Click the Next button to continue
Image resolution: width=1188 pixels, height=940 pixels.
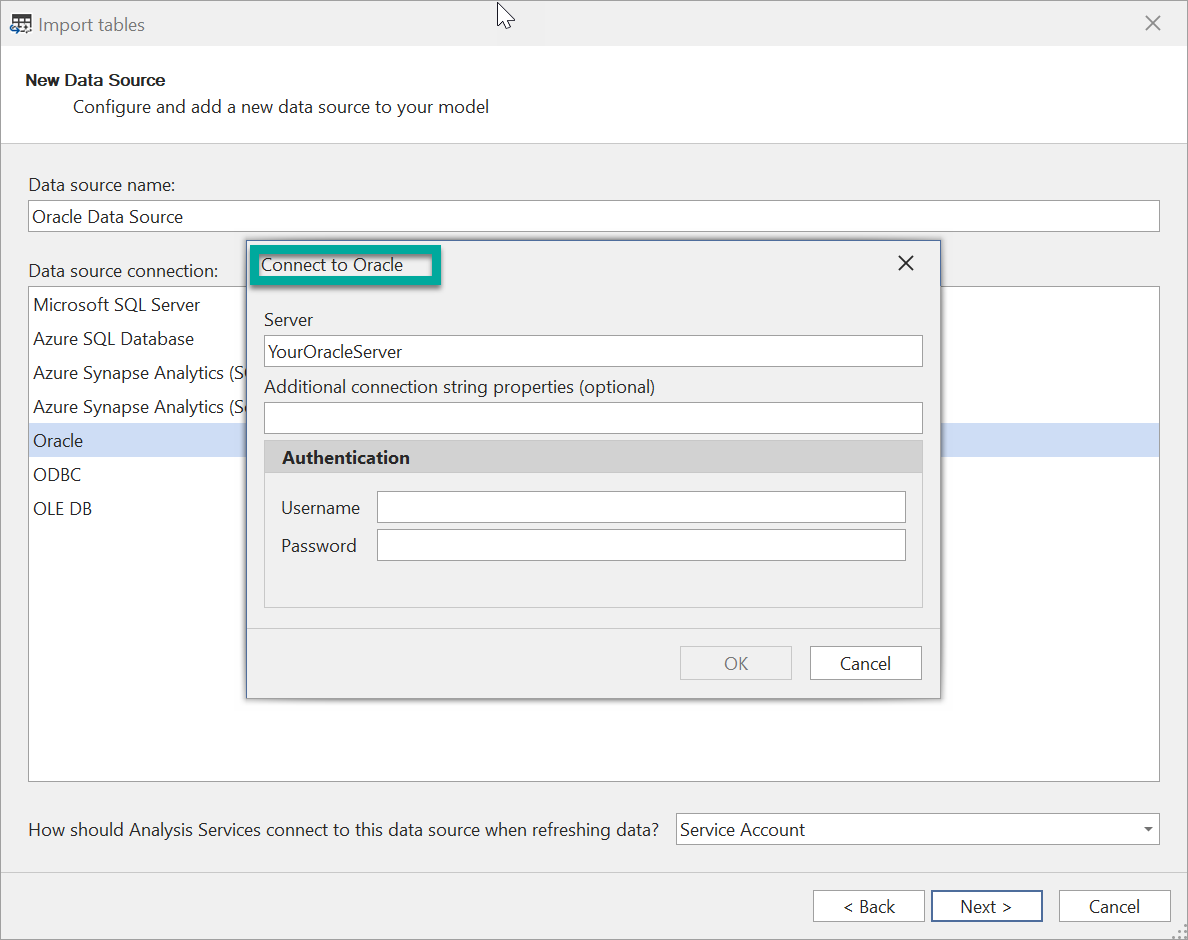pos(986,906)
